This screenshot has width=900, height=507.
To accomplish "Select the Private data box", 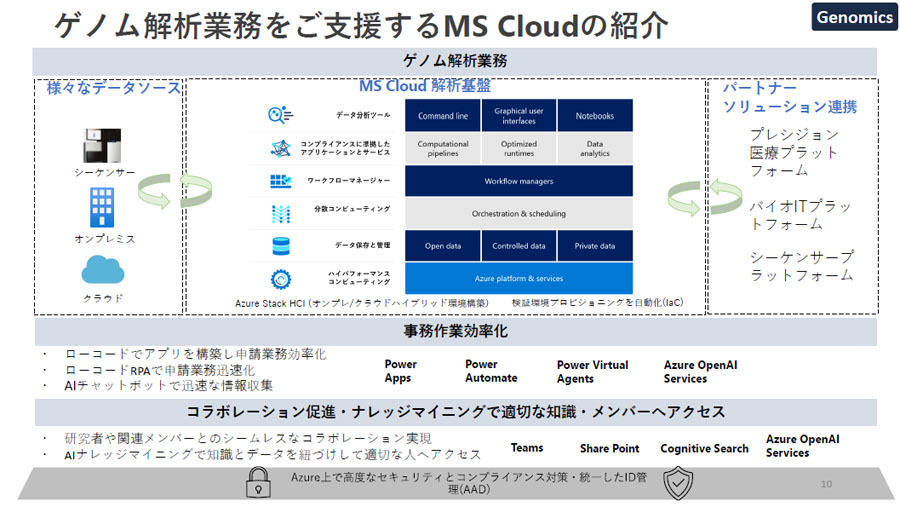I will click(x=595, y=246).
